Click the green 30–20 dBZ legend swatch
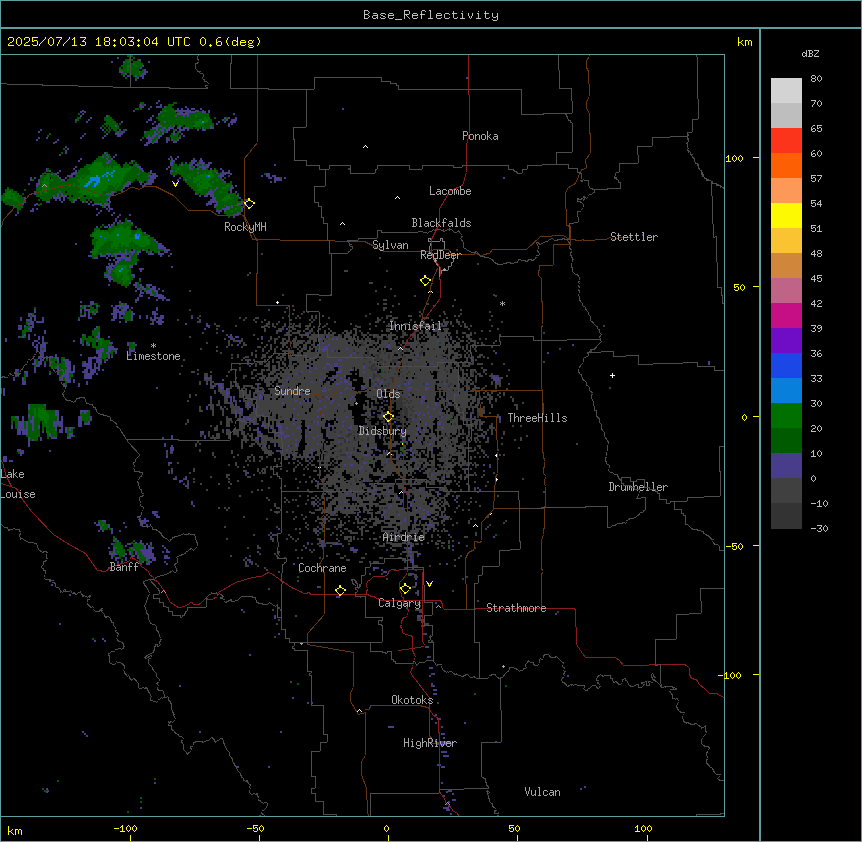This screenshot has width=862, height=842. [786, 416]
